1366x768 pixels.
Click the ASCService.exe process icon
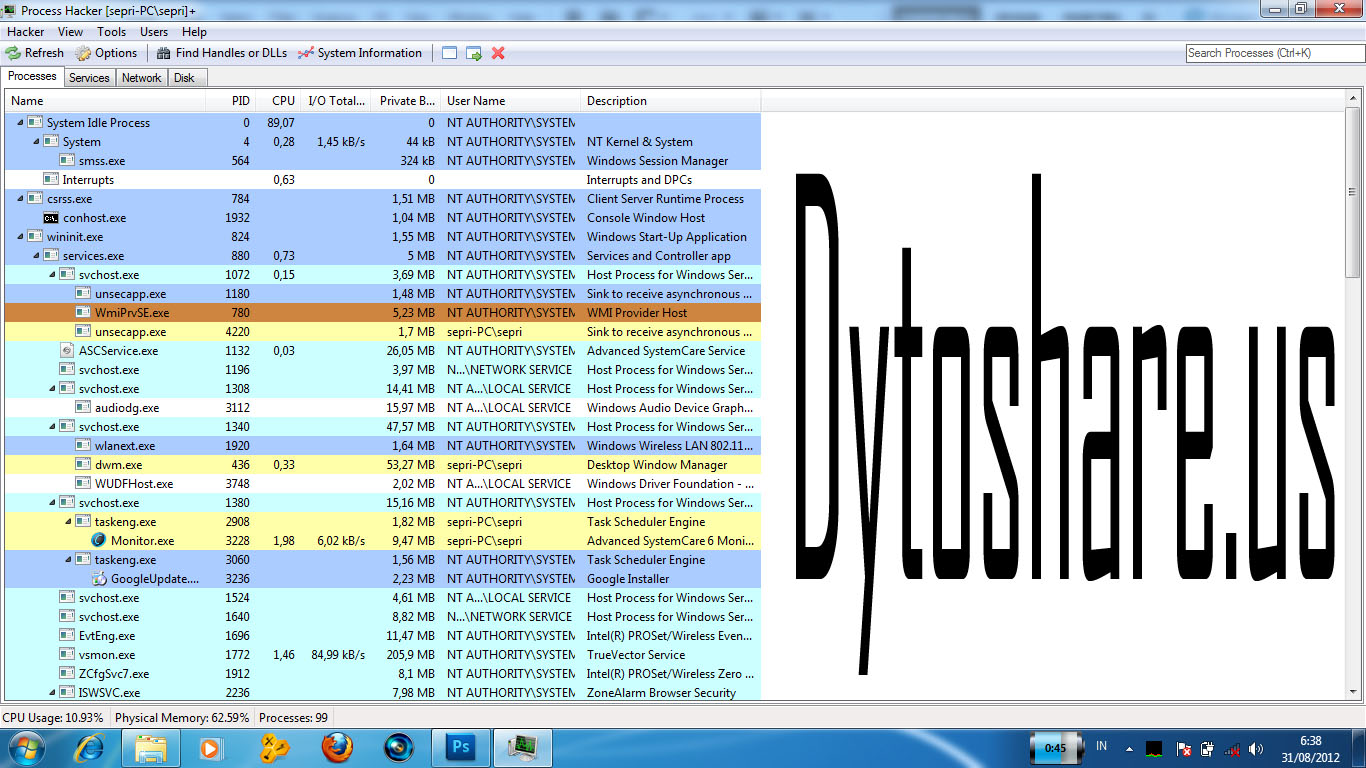[67, 351]
